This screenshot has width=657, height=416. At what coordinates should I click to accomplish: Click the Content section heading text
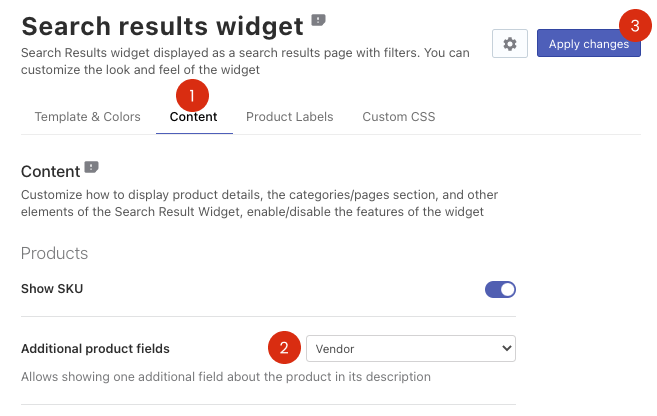50,172
